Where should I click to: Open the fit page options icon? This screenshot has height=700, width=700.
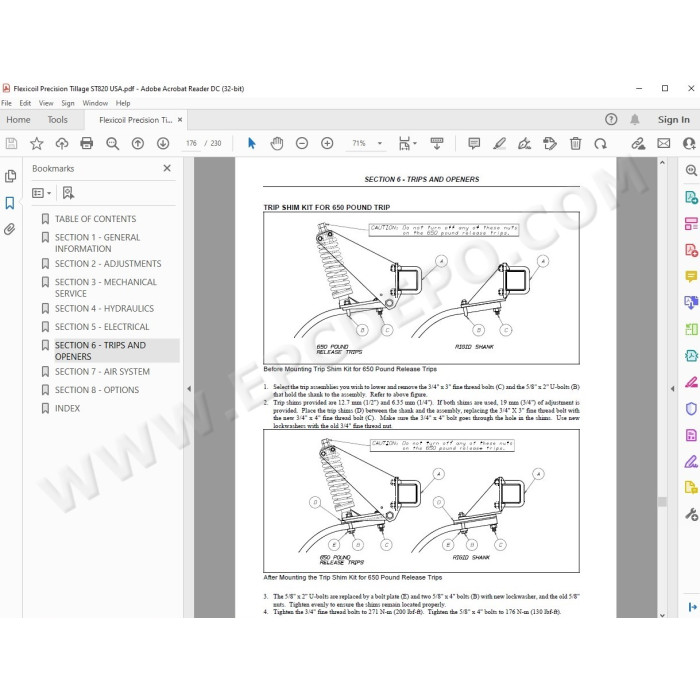point(407,143)
